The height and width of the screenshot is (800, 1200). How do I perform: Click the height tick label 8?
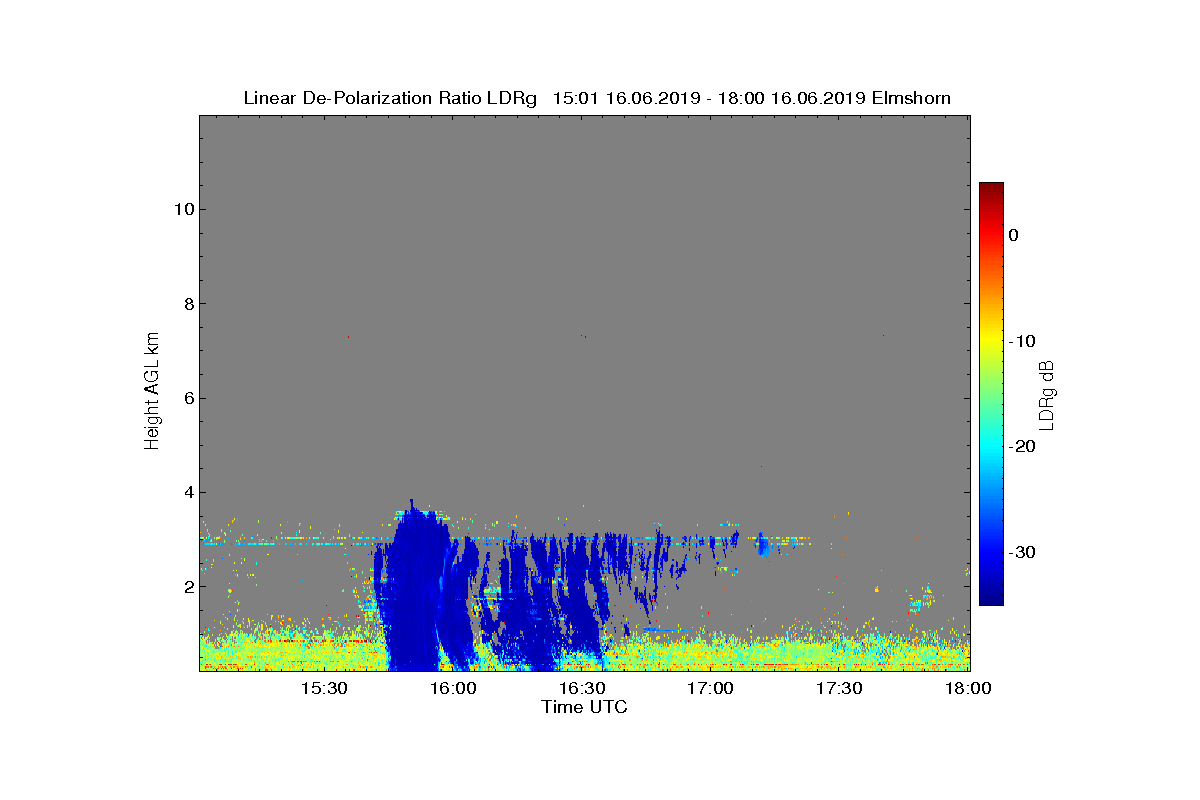pos(187,304)
